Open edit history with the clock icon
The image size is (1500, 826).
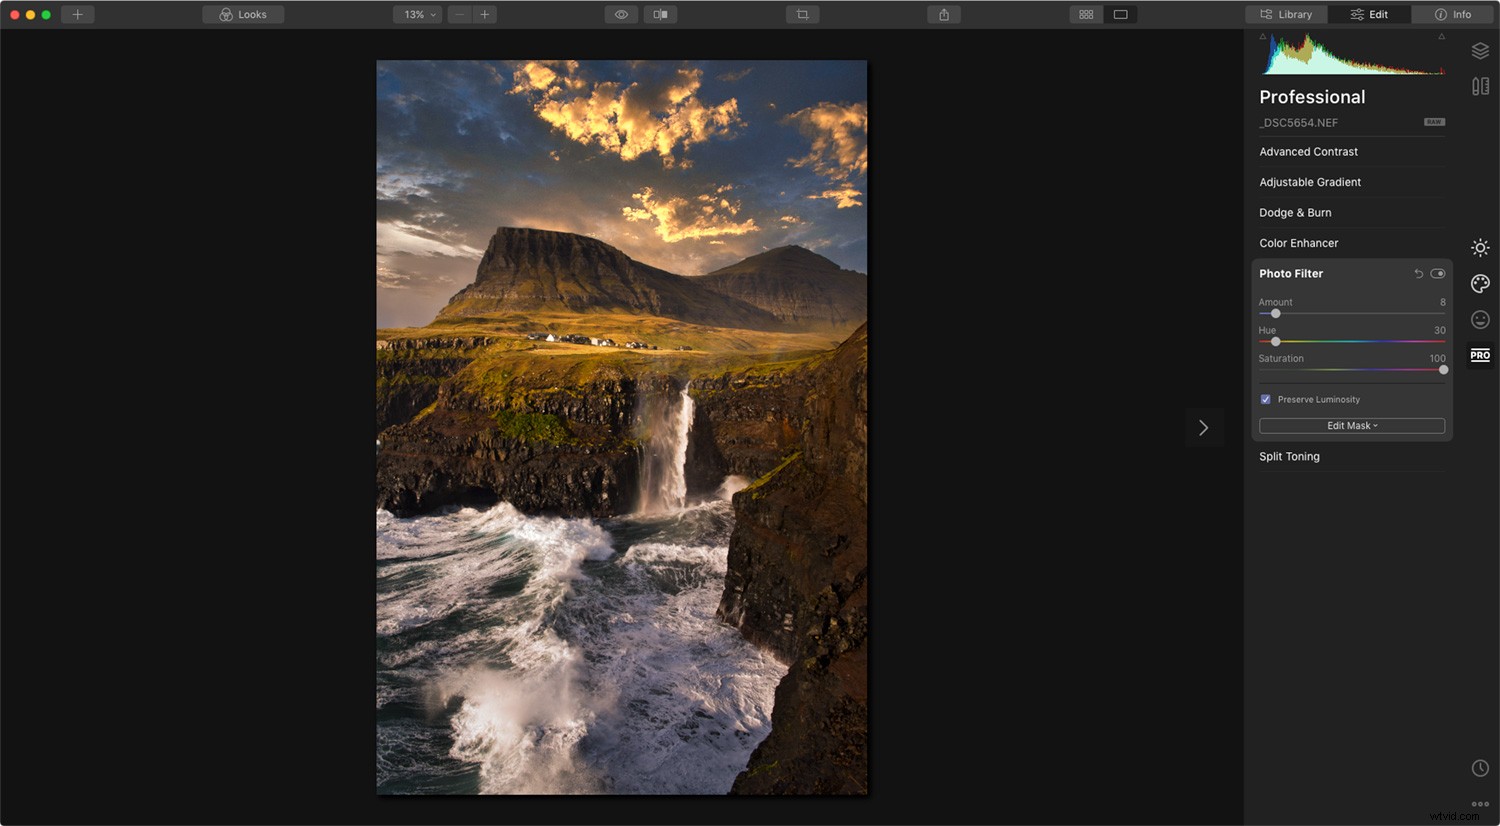pos(1480,767)
